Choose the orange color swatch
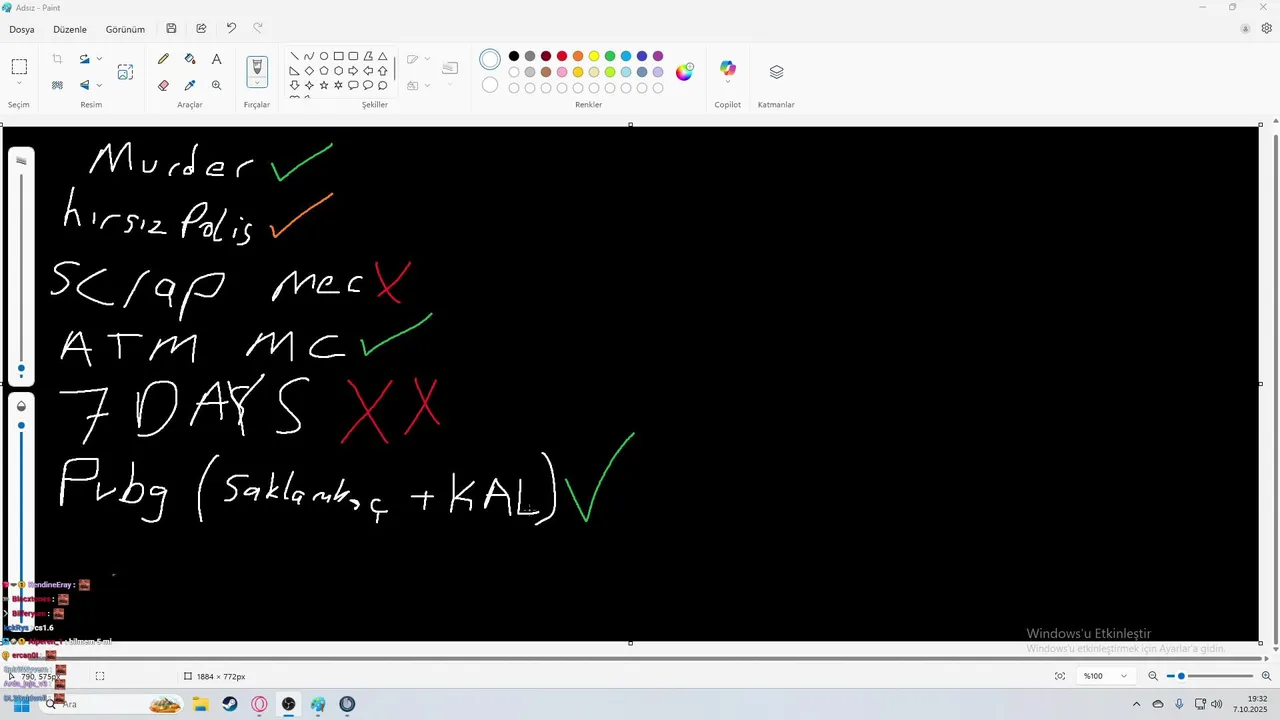This screenshot has height=720, width=1280. (578, 56)
